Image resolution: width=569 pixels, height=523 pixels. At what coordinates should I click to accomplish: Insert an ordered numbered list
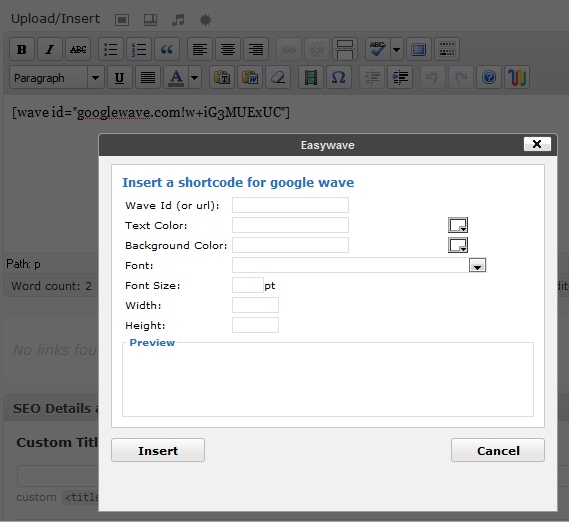[x=139, y=49]
